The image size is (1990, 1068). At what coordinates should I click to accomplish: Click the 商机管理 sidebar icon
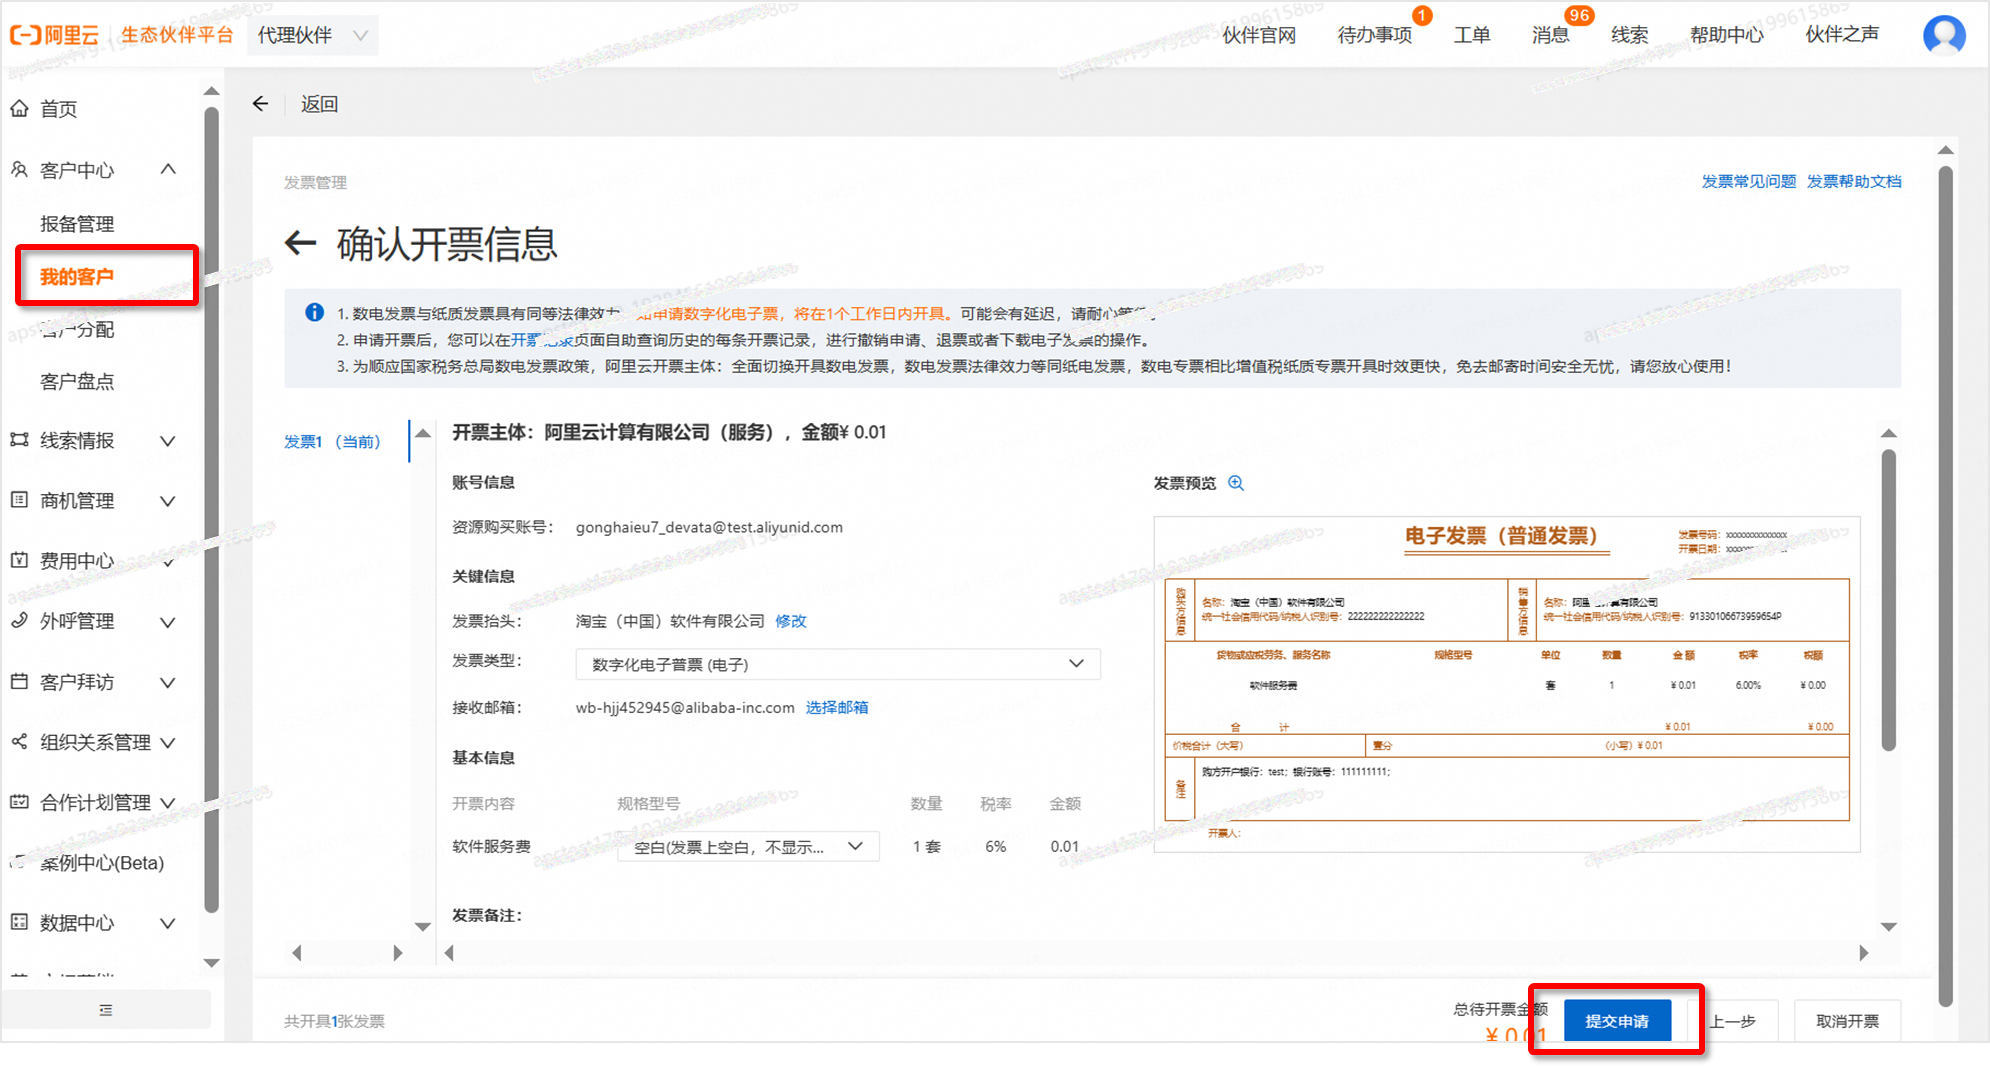pyautogui.click(x=19, y=500)
